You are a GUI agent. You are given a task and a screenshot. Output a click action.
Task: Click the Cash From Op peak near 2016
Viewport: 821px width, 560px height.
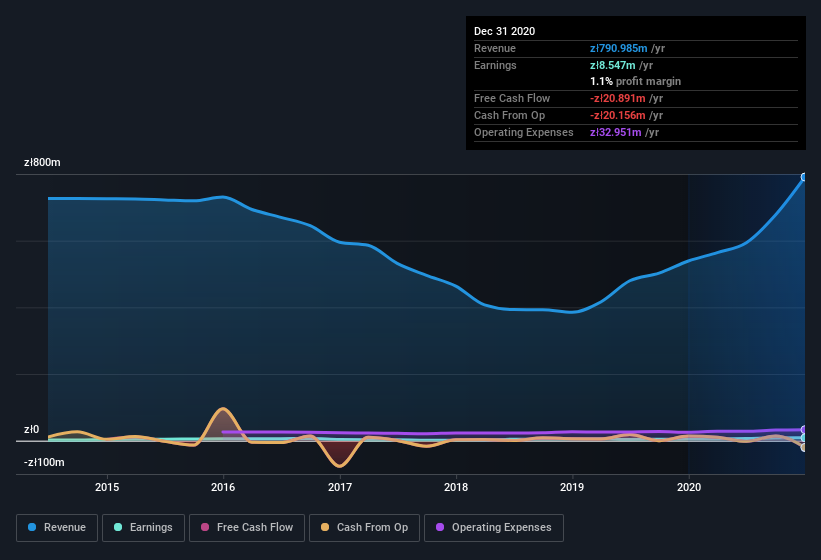[223, 409]
